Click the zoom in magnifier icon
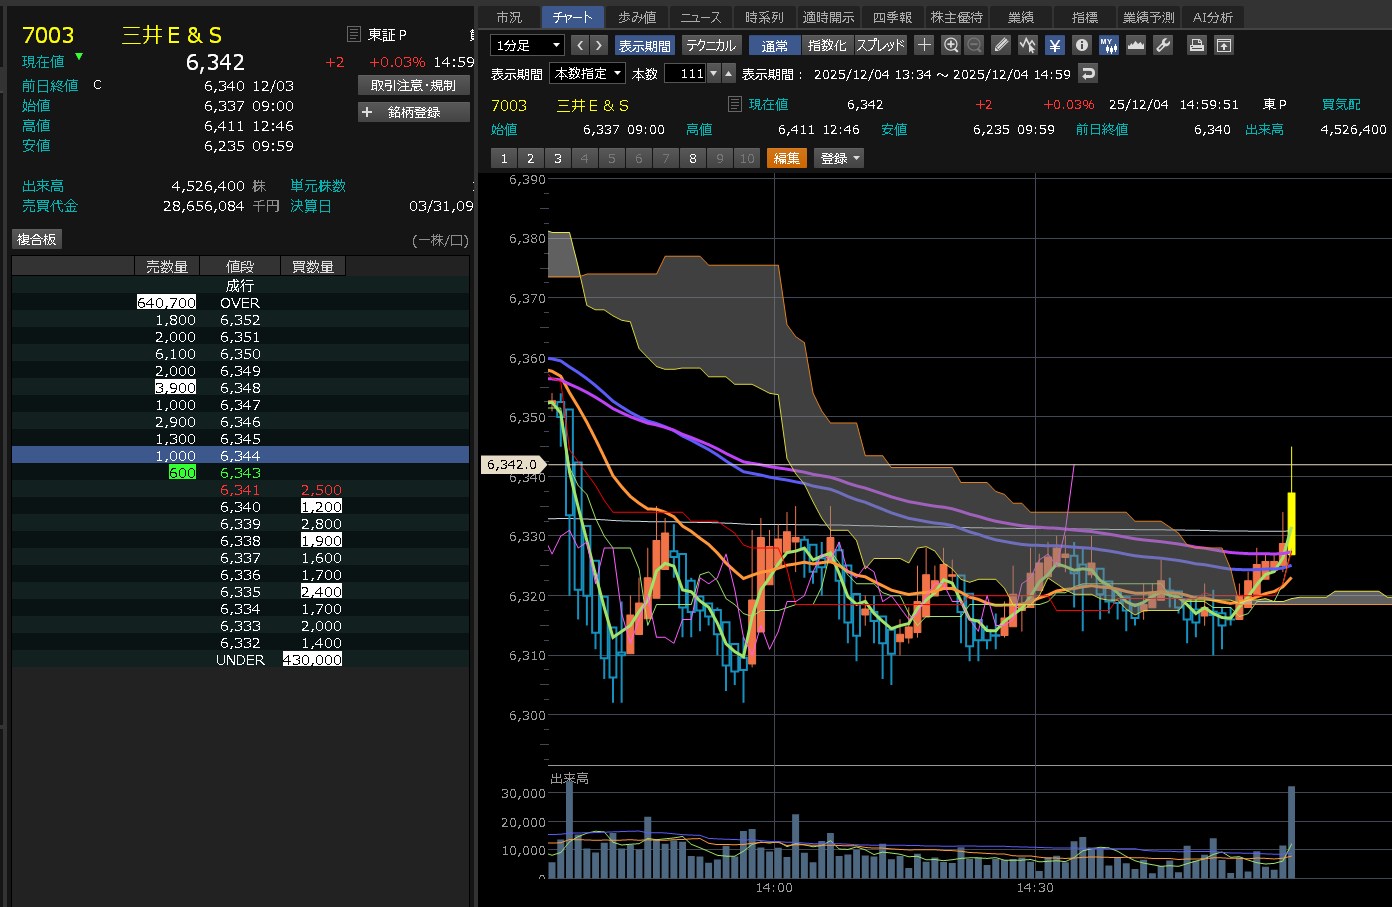Viewport: 1392px width, 907px height. 950,45
